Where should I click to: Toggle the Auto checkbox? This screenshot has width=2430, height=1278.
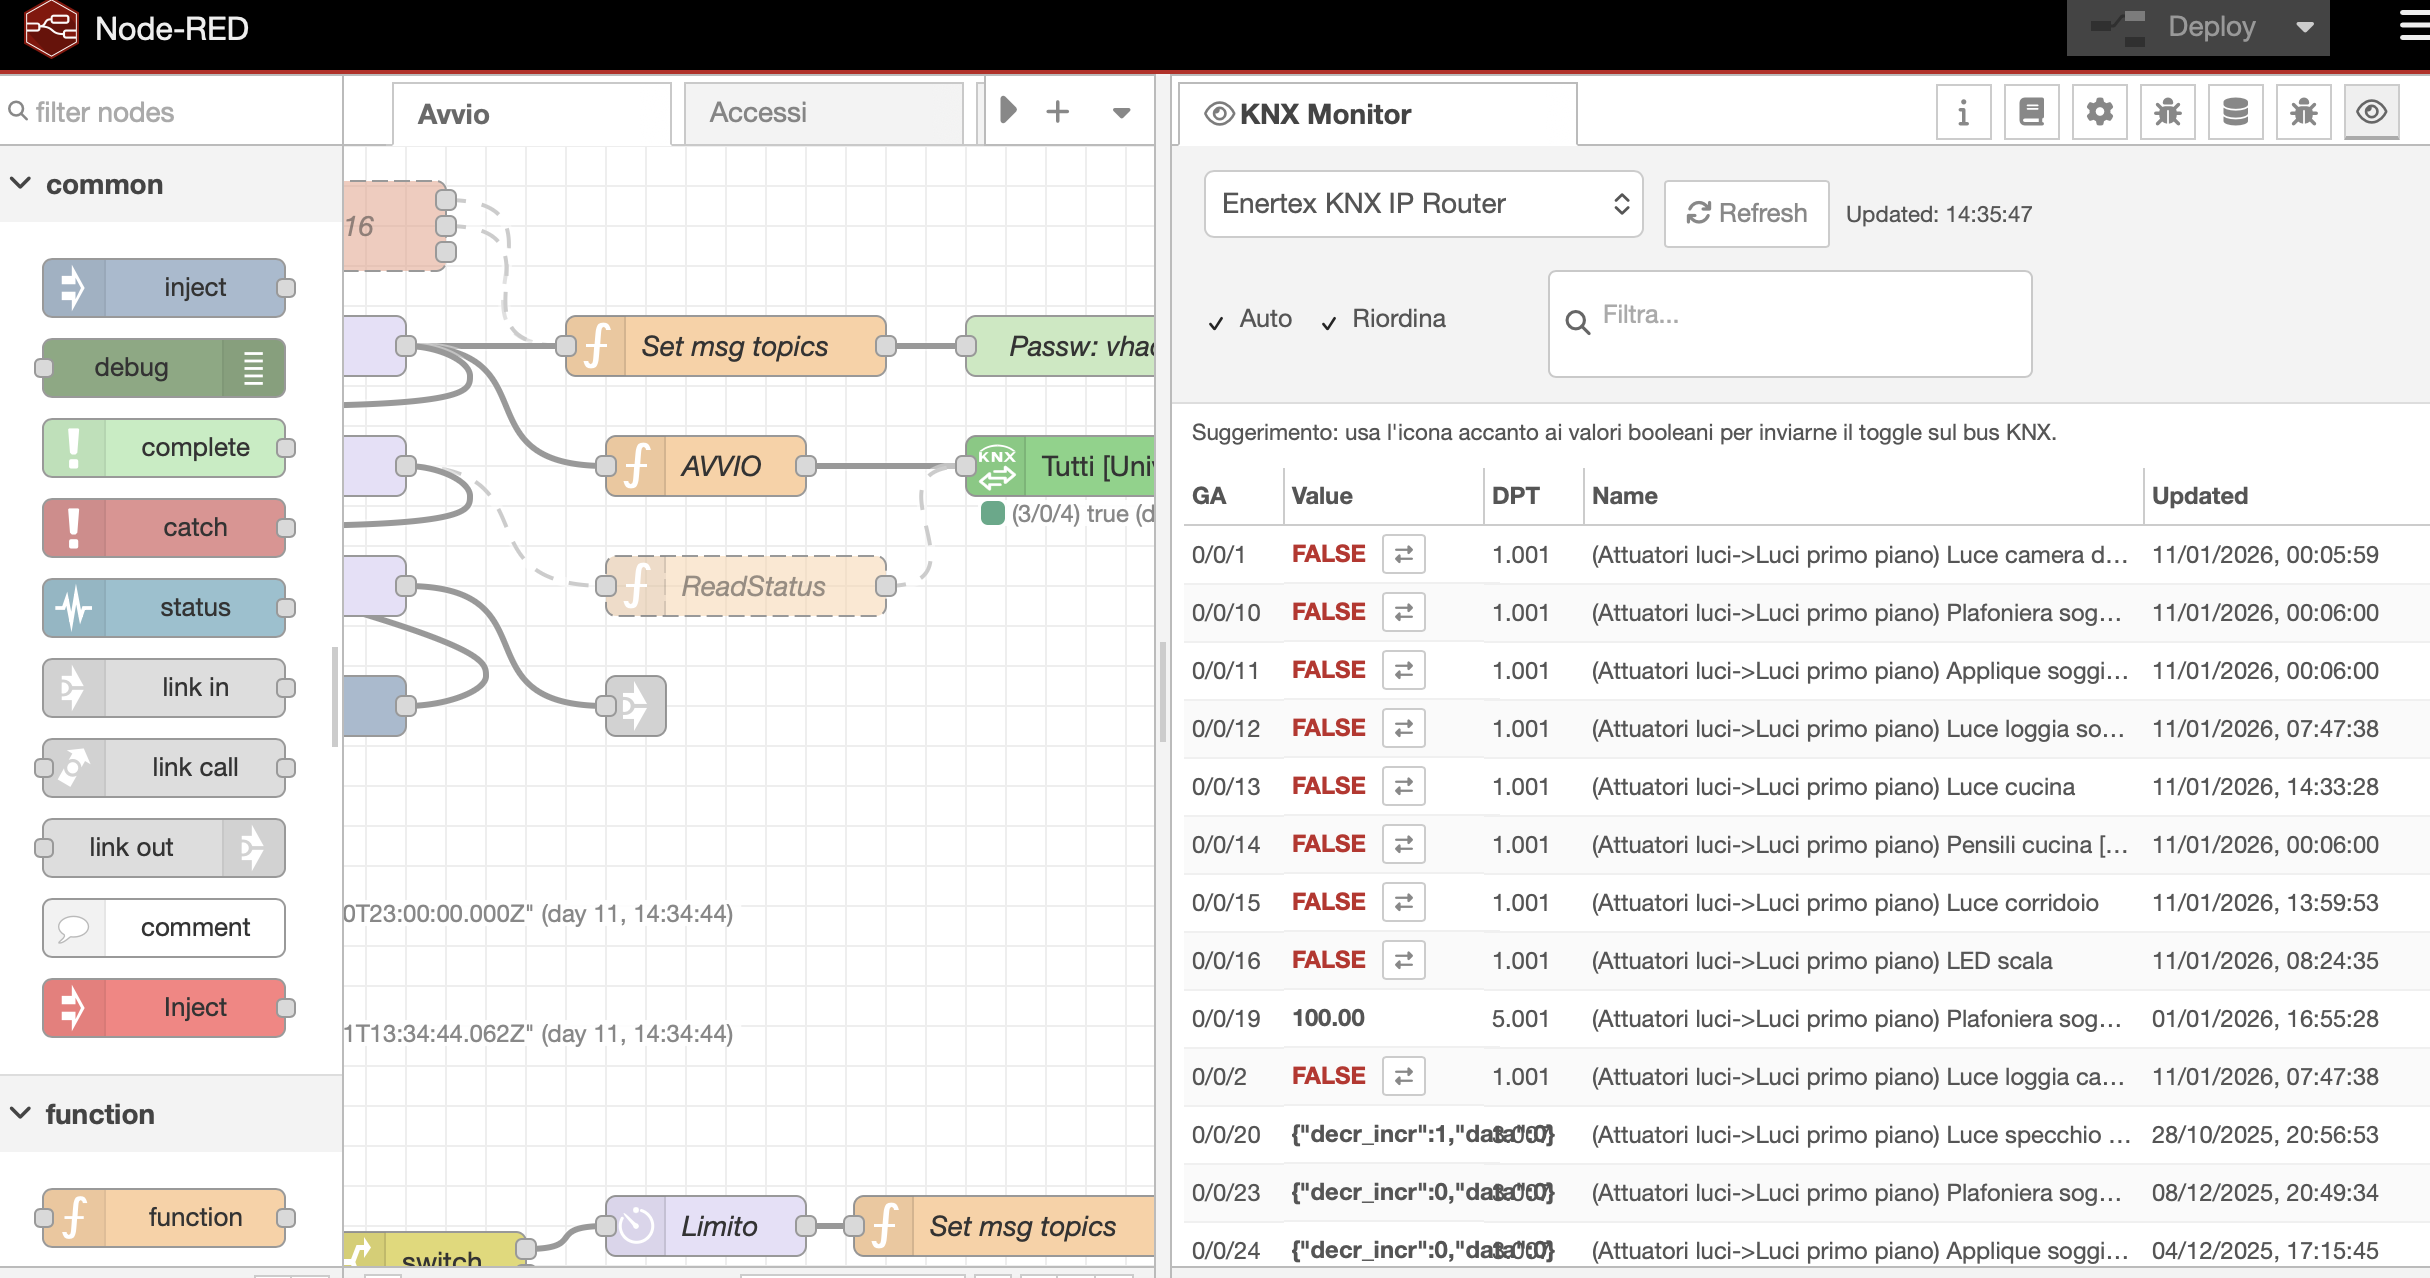pos(1217,322)
